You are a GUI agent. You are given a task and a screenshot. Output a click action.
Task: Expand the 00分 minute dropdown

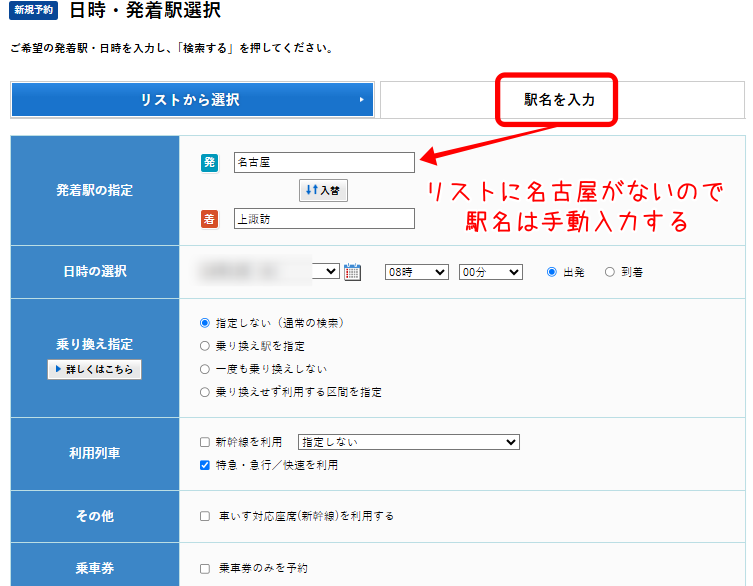coord(490,272)
